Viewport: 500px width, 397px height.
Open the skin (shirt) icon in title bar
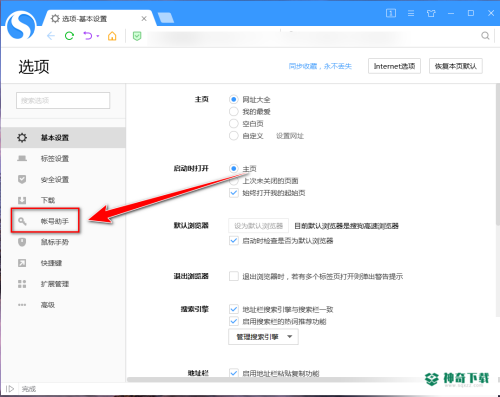pos(431,13)
